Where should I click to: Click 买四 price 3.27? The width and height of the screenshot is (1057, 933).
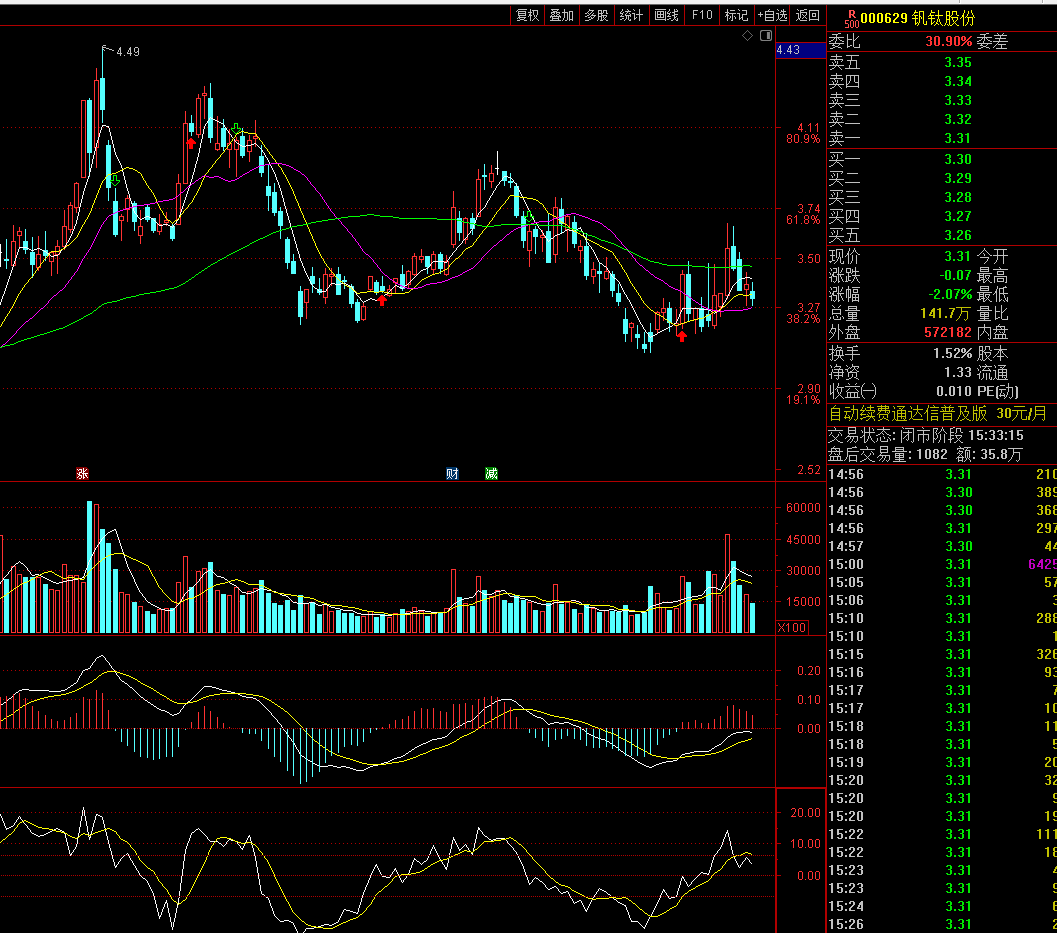tap(957, 216)
